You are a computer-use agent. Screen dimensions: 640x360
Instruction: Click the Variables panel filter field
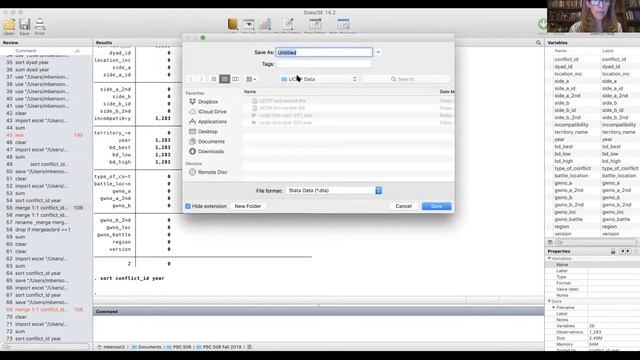596,242
